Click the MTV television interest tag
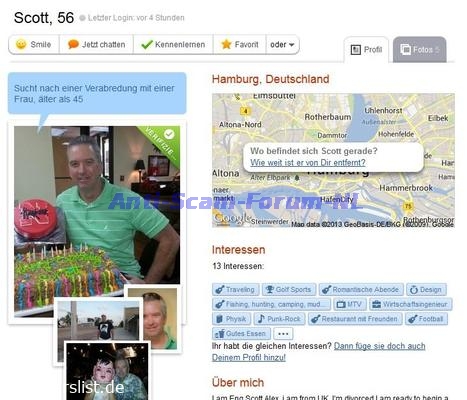The width and height of the screenshot is (467, 400). click(x=350, y=304)
